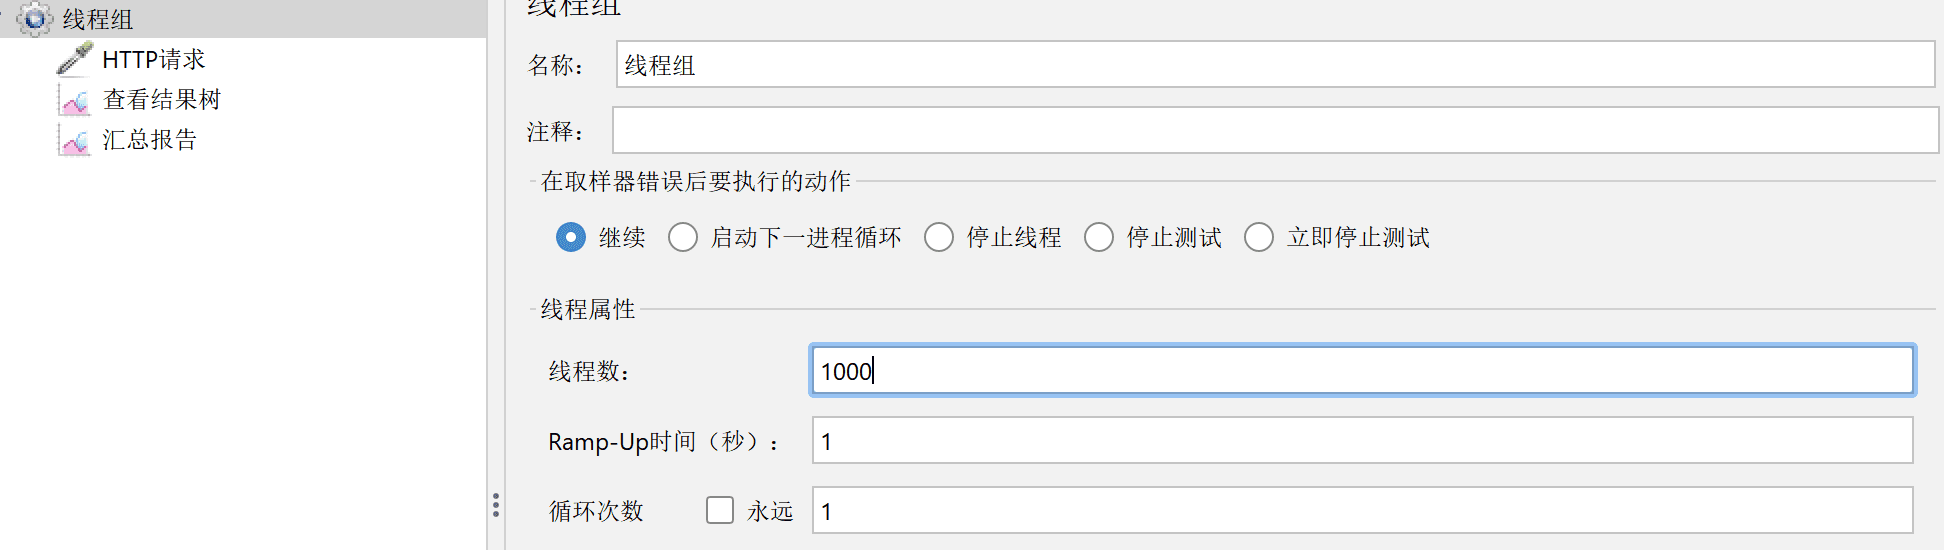Select the 线程组 tree node
Viewport: 1944px width, 550px height.
tap(98, 19)
